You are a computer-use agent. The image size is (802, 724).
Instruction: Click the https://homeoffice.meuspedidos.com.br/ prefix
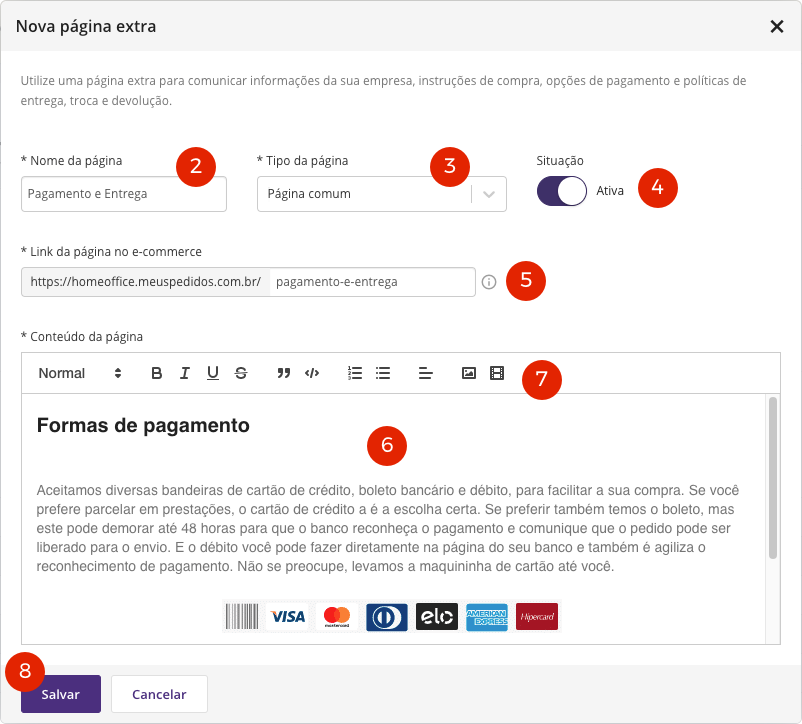point(146,282)
